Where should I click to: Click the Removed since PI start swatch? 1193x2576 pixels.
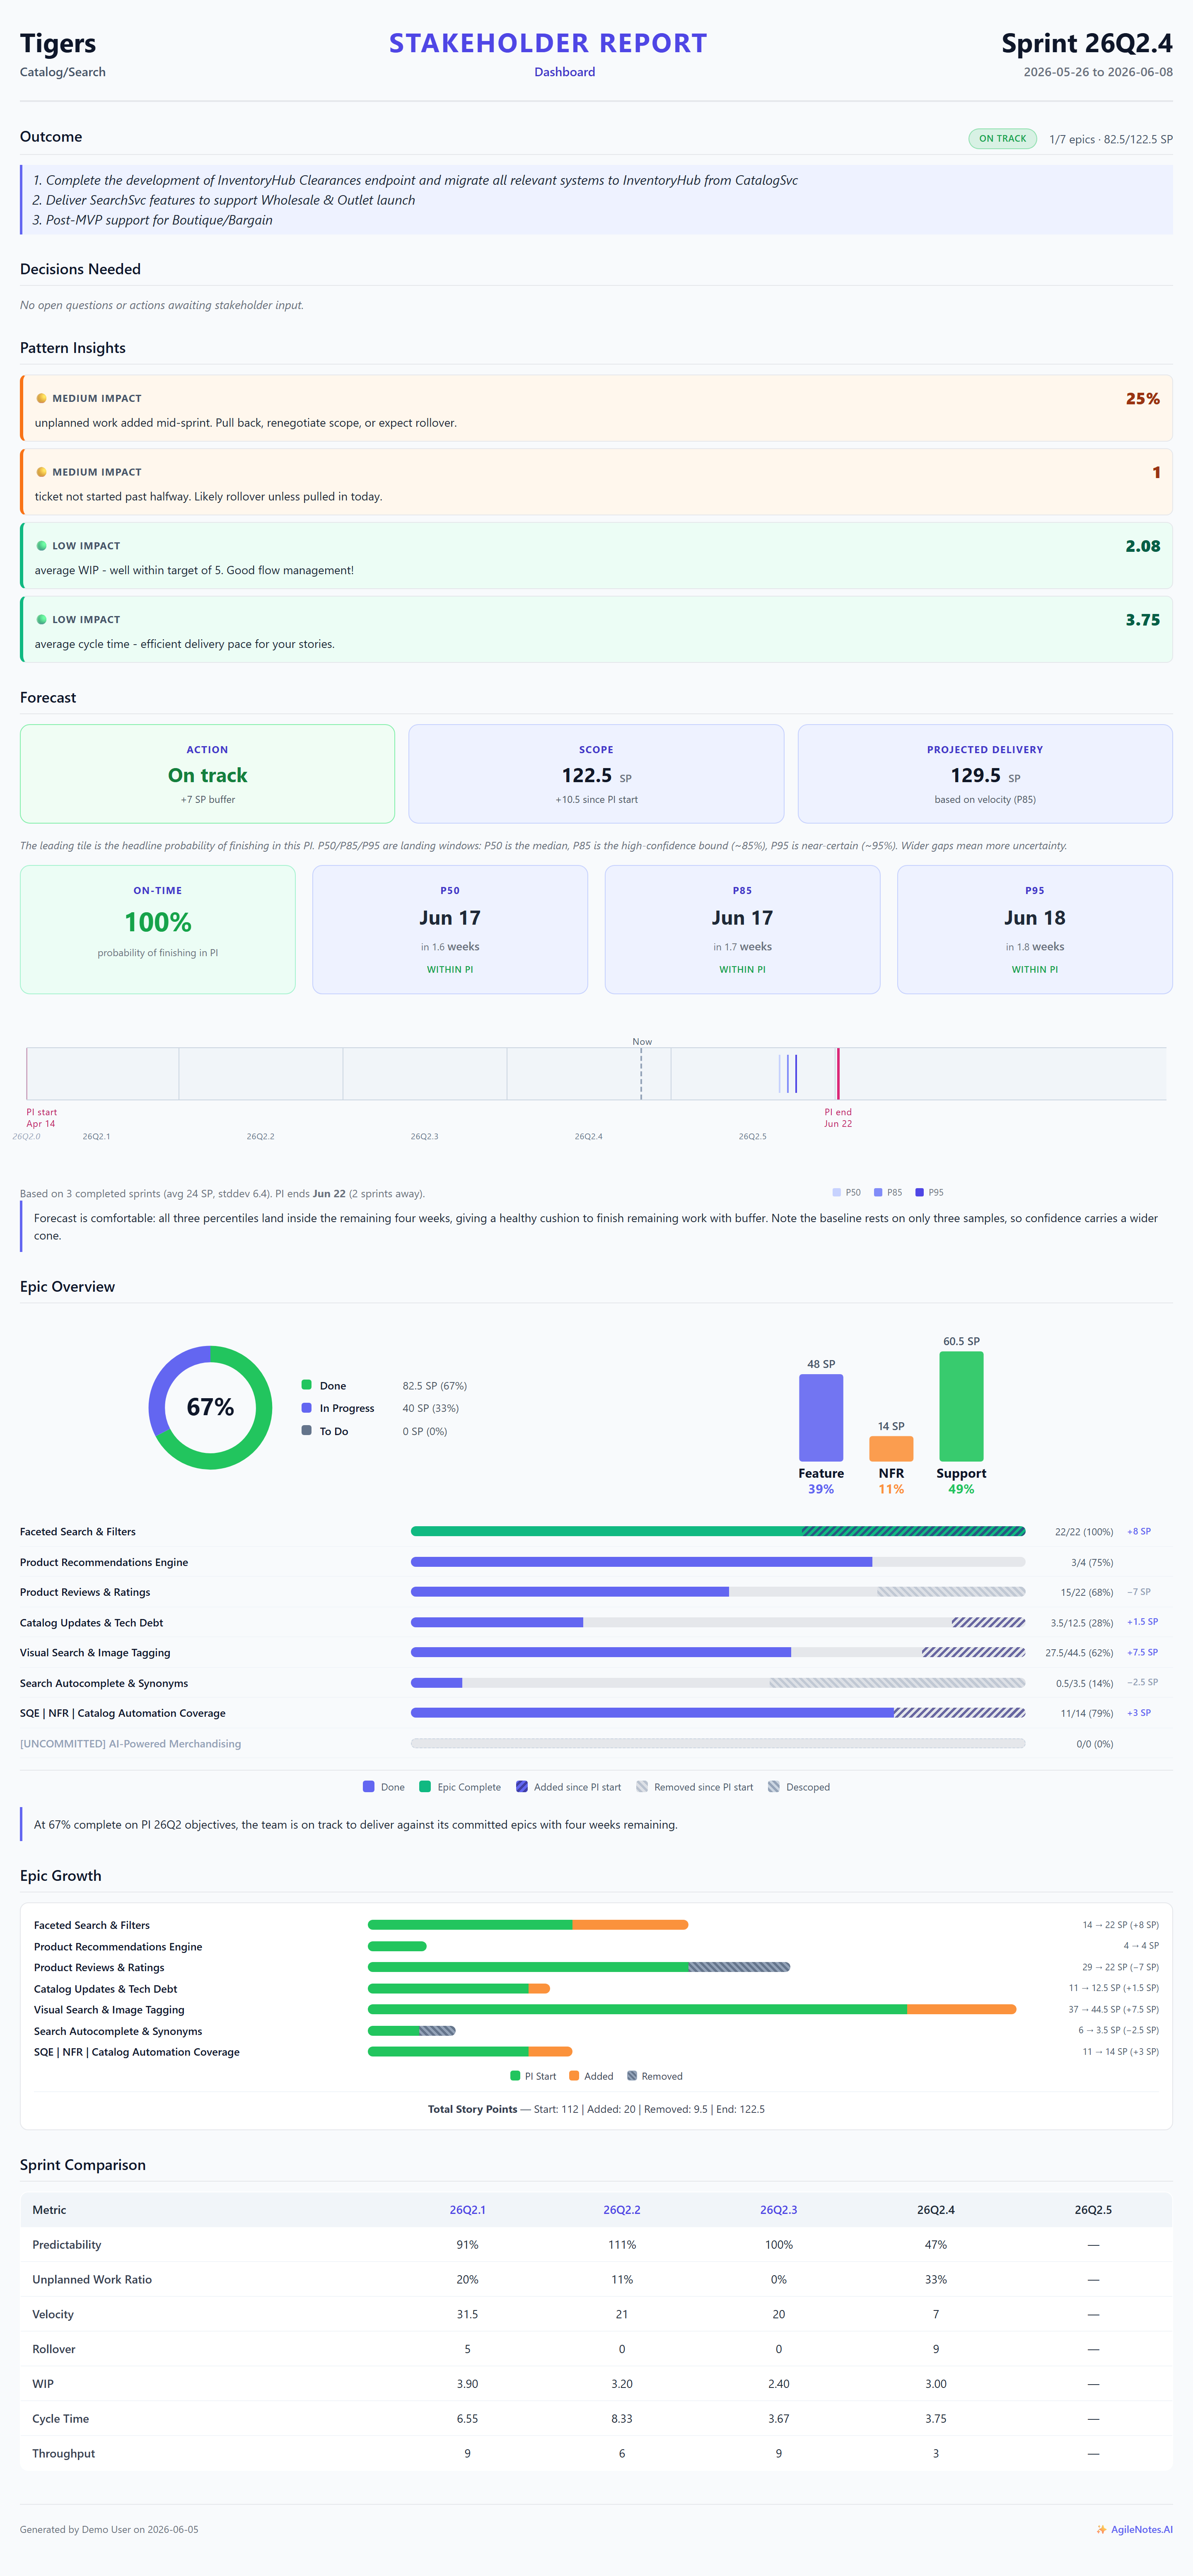coord(642,1787)
